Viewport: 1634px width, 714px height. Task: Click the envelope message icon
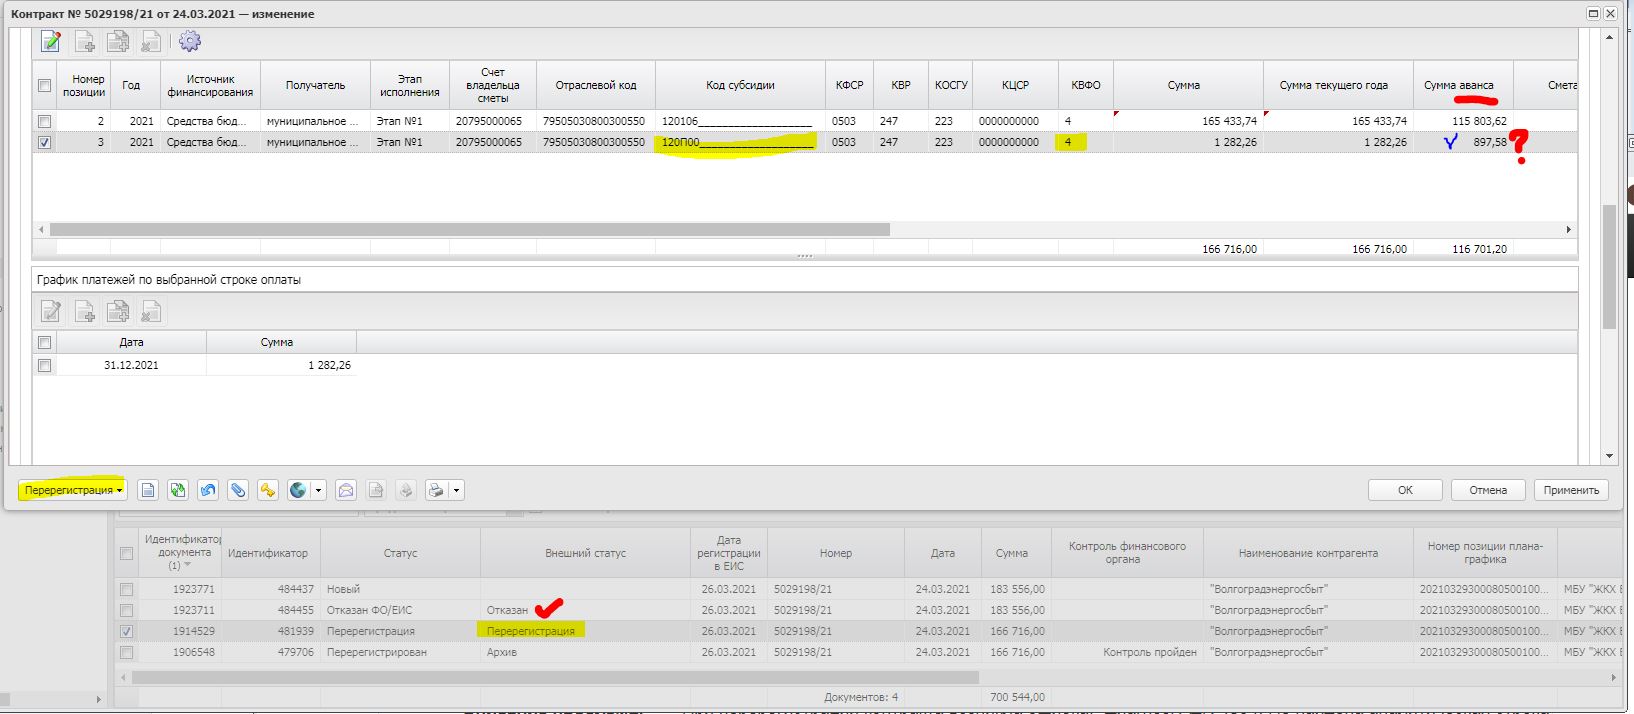[345, 490]
